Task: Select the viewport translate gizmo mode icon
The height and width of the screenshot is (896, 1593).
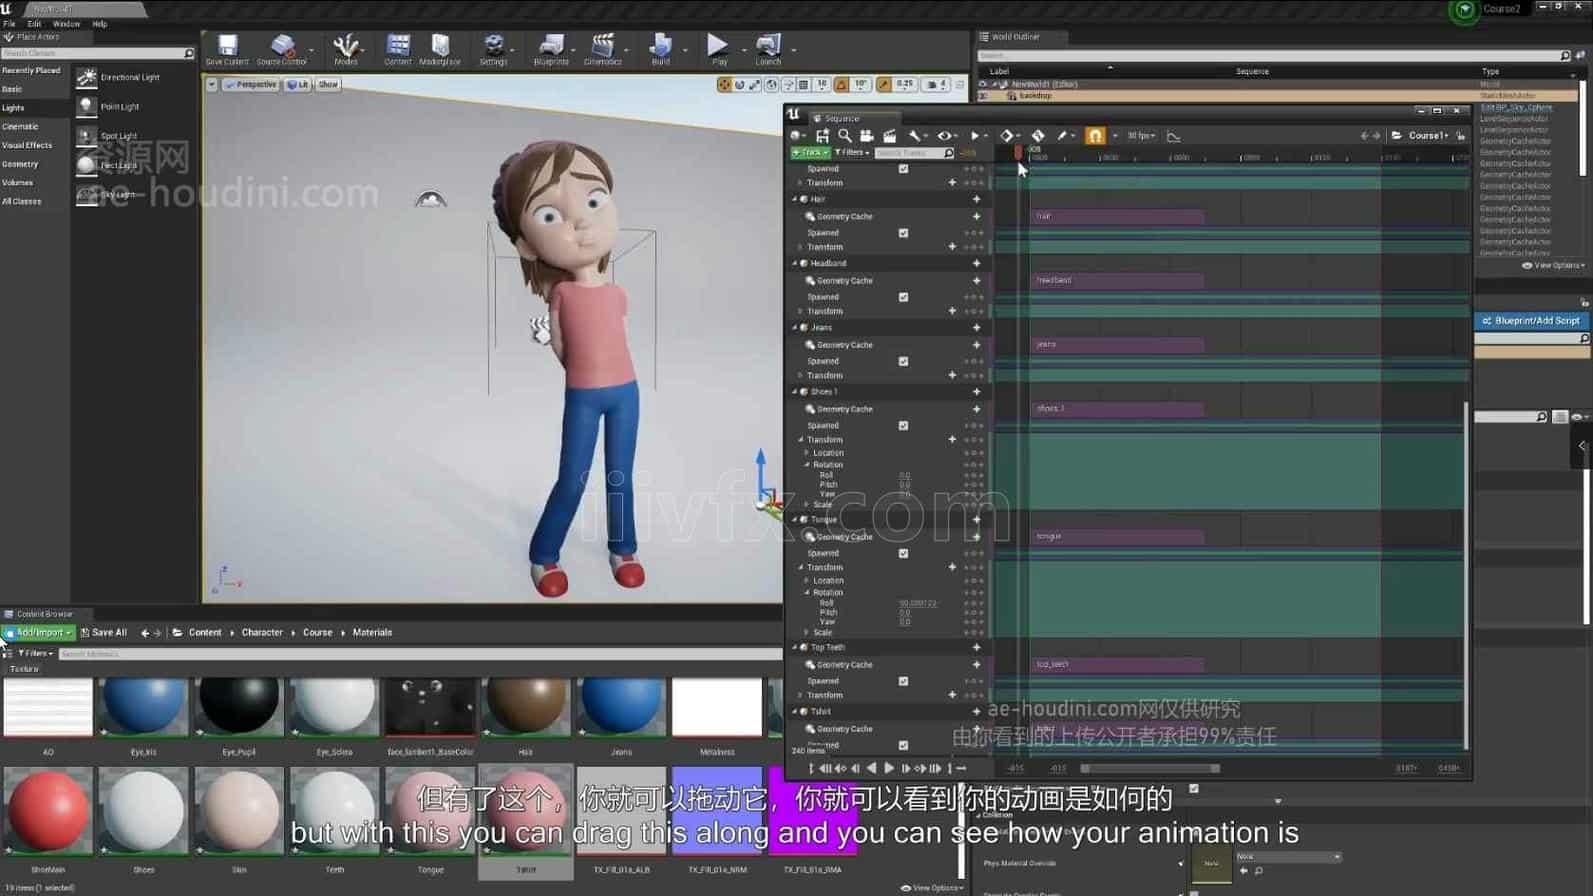Action: coord(724,85)
